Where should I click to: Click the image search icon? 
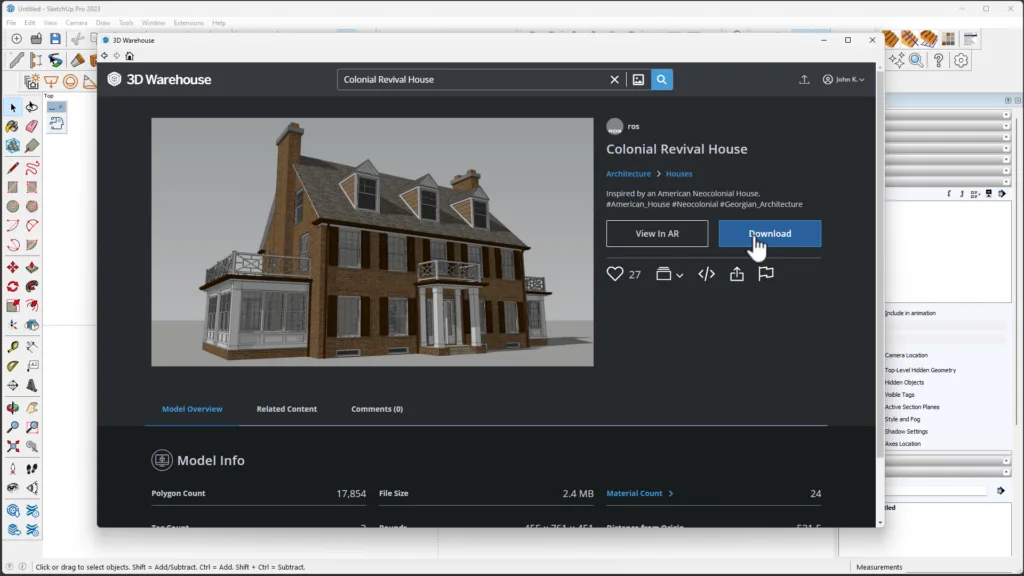pos(638,79)
